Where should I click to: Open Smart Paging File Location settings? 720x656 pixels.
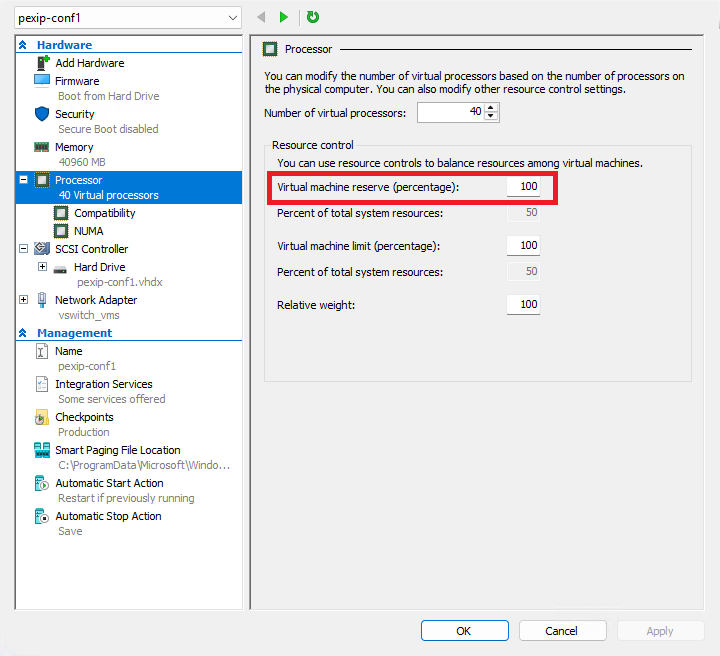[117, 450]
